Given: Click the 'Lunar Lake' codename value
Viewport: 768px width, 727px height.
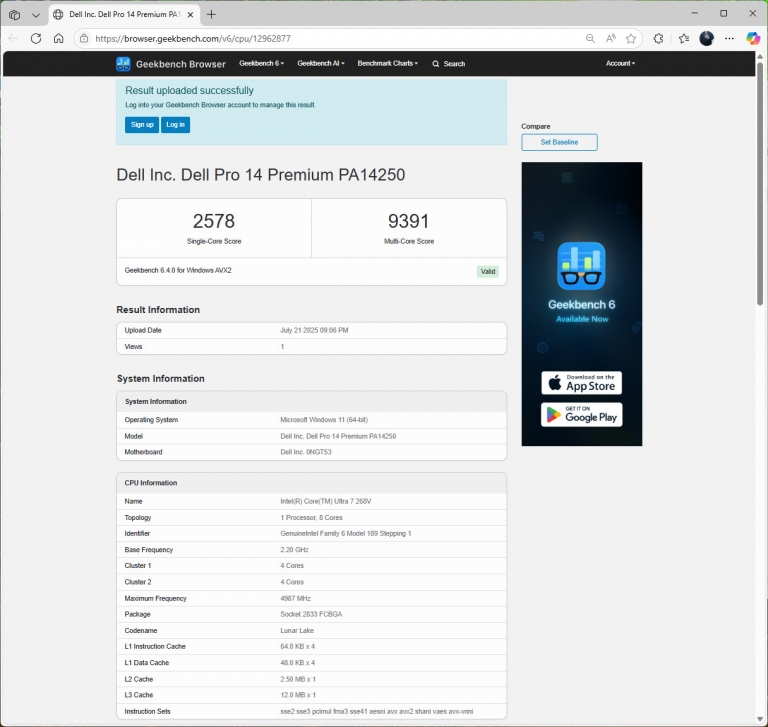Looking at the screenshot, I should click(x=297, y=631).
